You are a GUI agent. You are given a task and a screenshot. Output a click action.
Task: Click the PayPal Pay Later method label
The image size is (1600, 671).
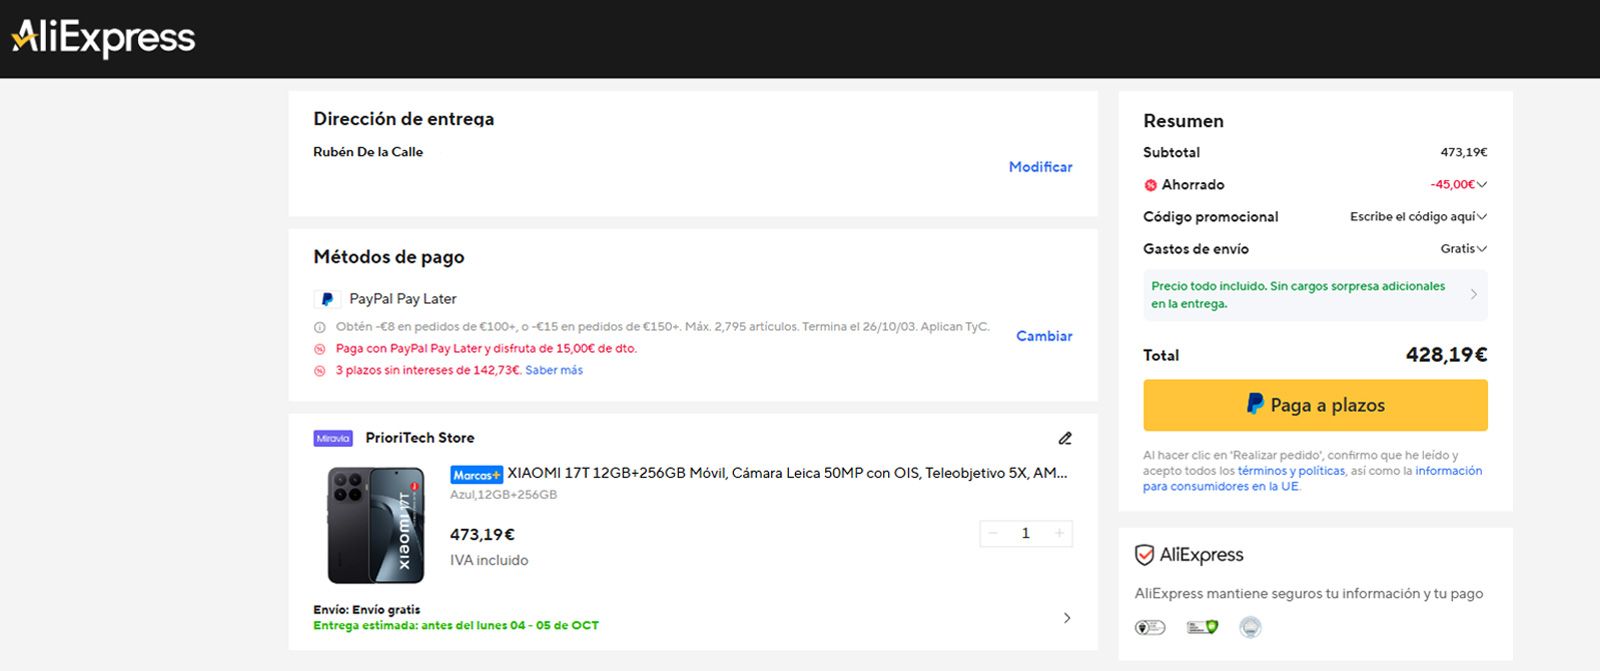[403, 299]
